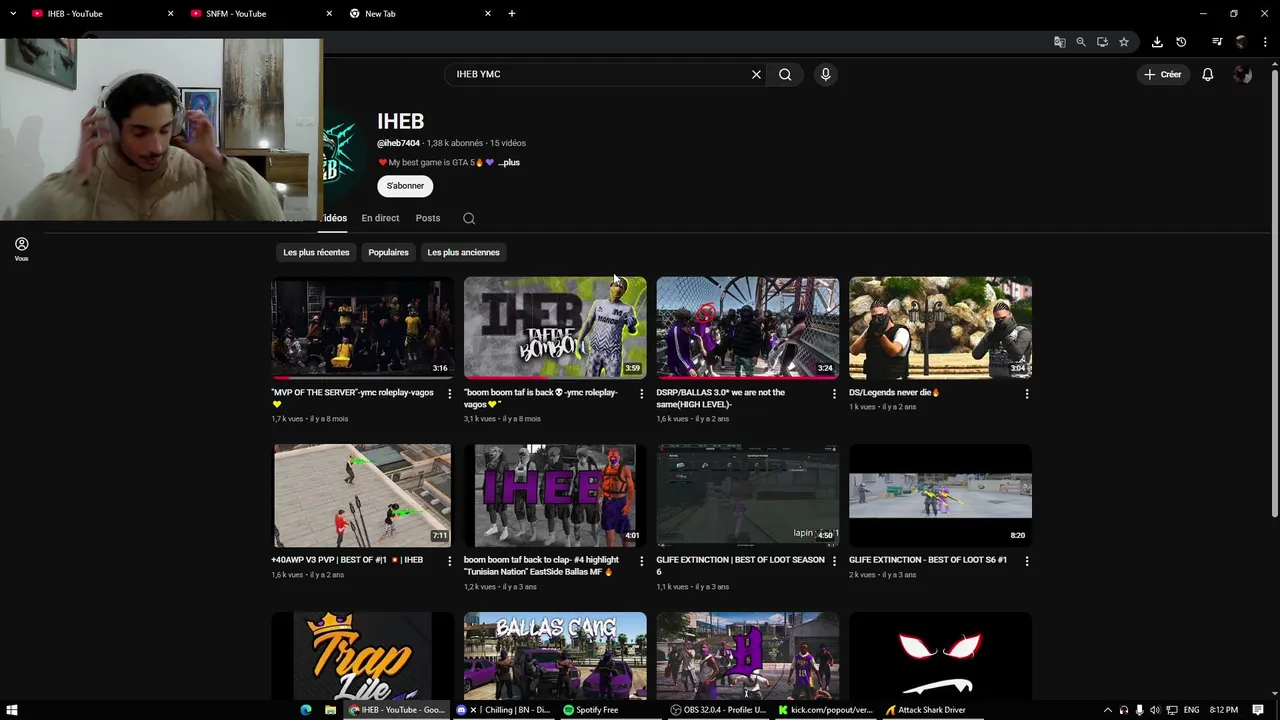Sort videos by Populaires
The image size is (1280, 720).
coord(388,252)
